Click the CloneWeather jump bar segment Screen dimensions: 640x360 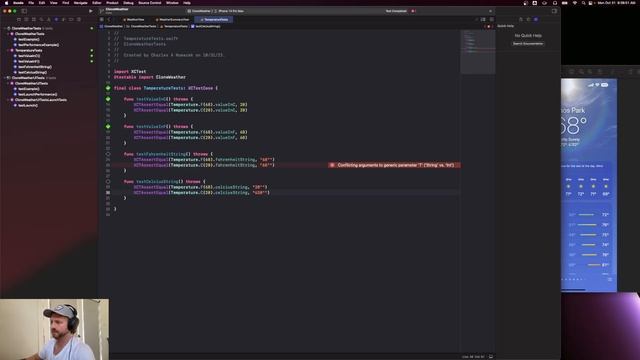[111, 26]
